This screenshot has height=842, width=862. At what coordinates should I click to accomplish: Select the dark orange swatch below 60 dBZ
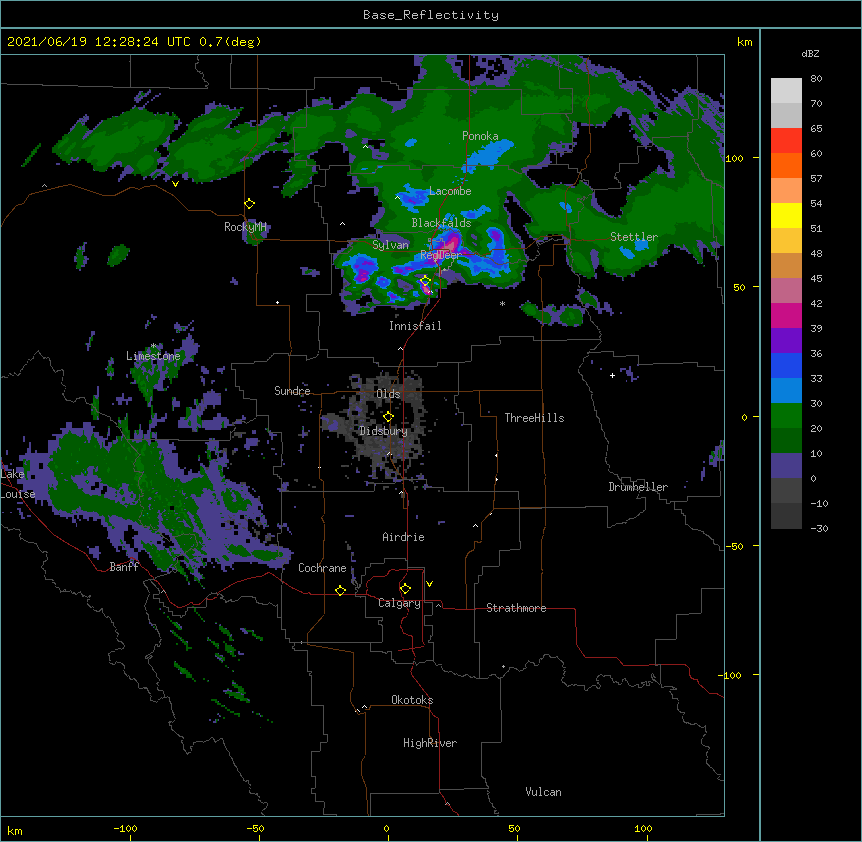786,165
